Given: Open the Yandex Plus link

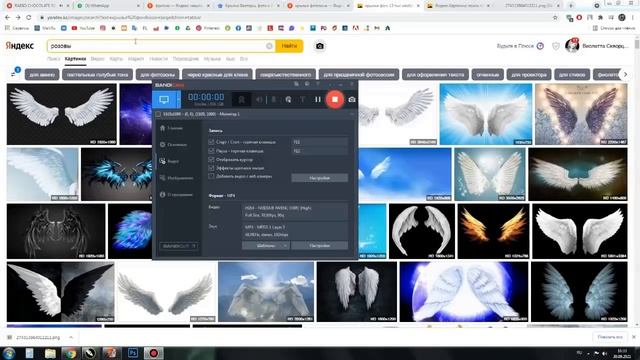Looking at the screenshot, I should pyautogui.click(x=520, y=46).
